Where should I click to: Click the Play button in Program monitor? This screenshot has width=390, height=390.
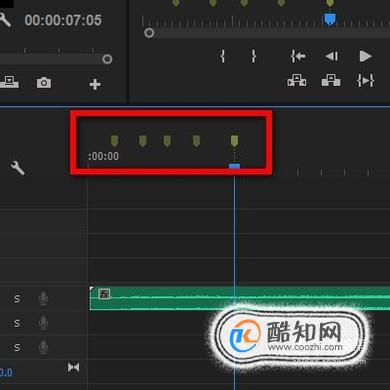point(365,56)
